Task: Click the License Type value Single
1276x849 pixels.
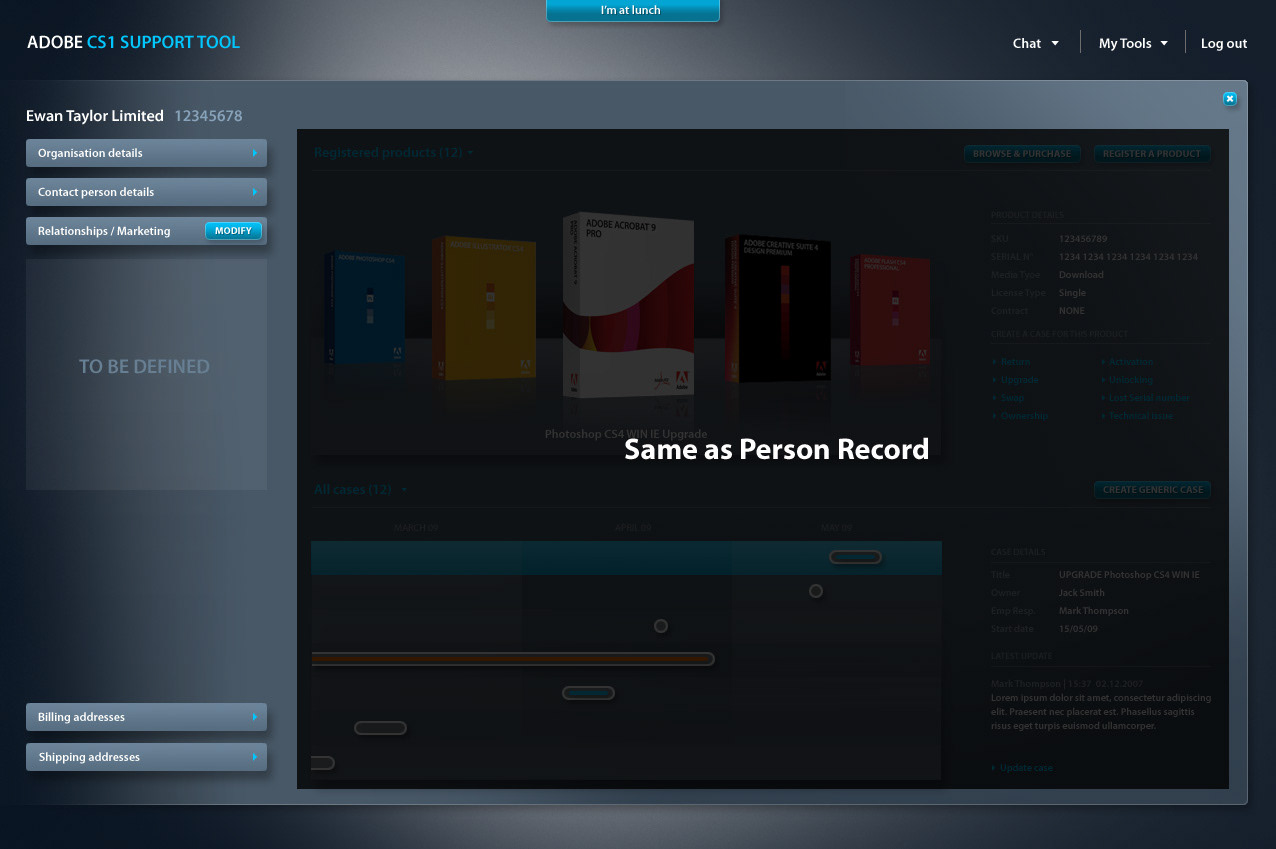Action: (1072, 293)
